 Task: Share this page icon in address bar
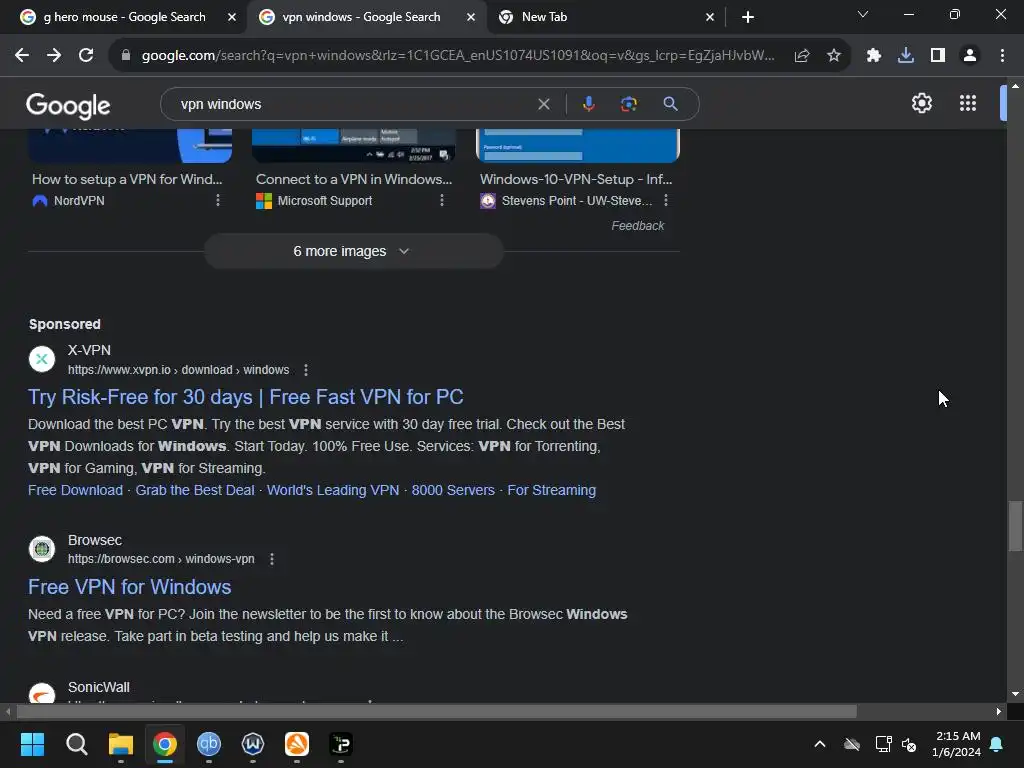[x=802, y=56]
